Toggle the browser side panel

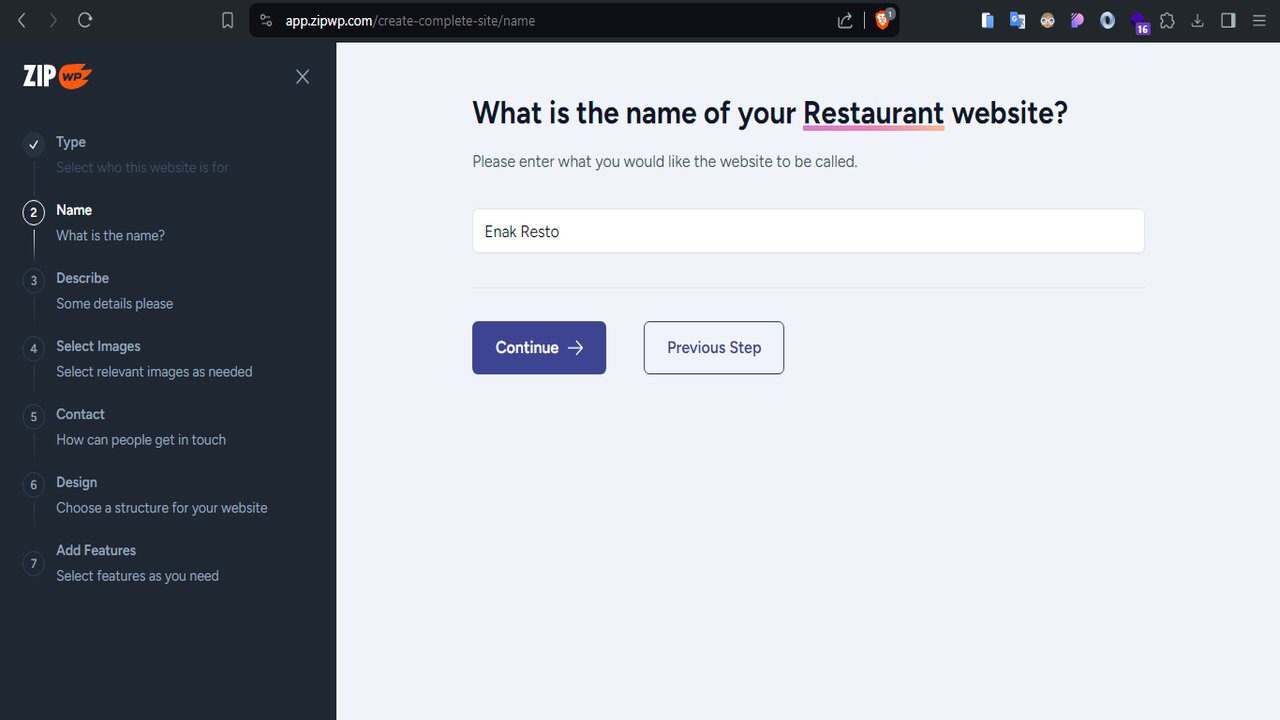(x=1228, y=20)
